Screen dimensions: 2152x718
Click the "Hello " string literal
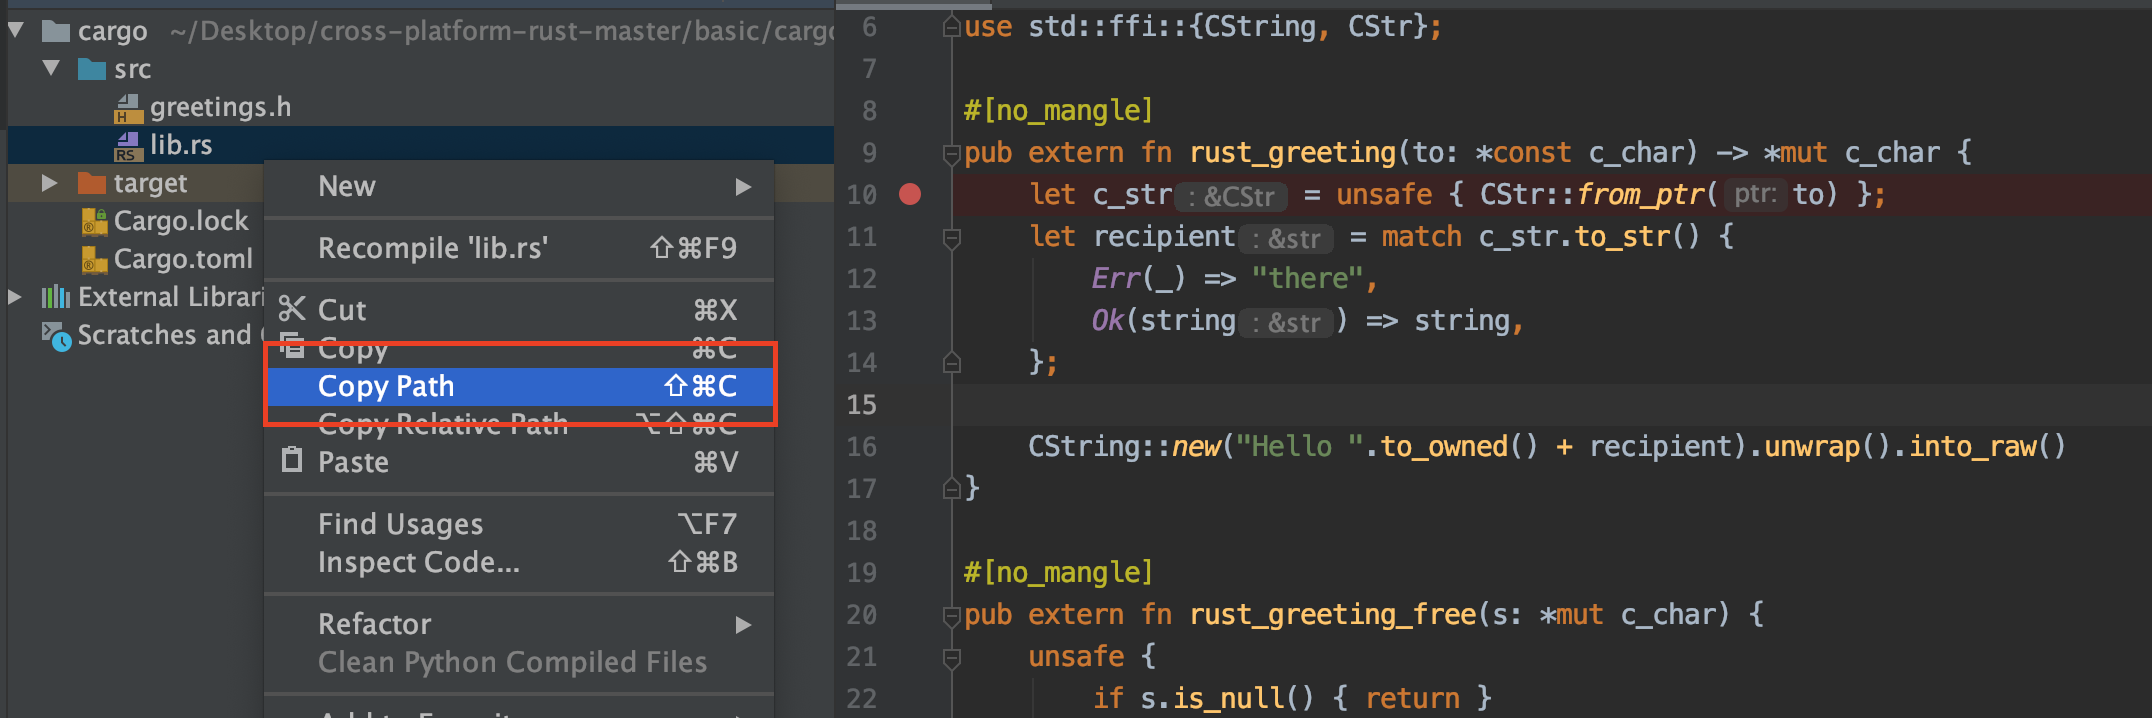pos(1299,446)
